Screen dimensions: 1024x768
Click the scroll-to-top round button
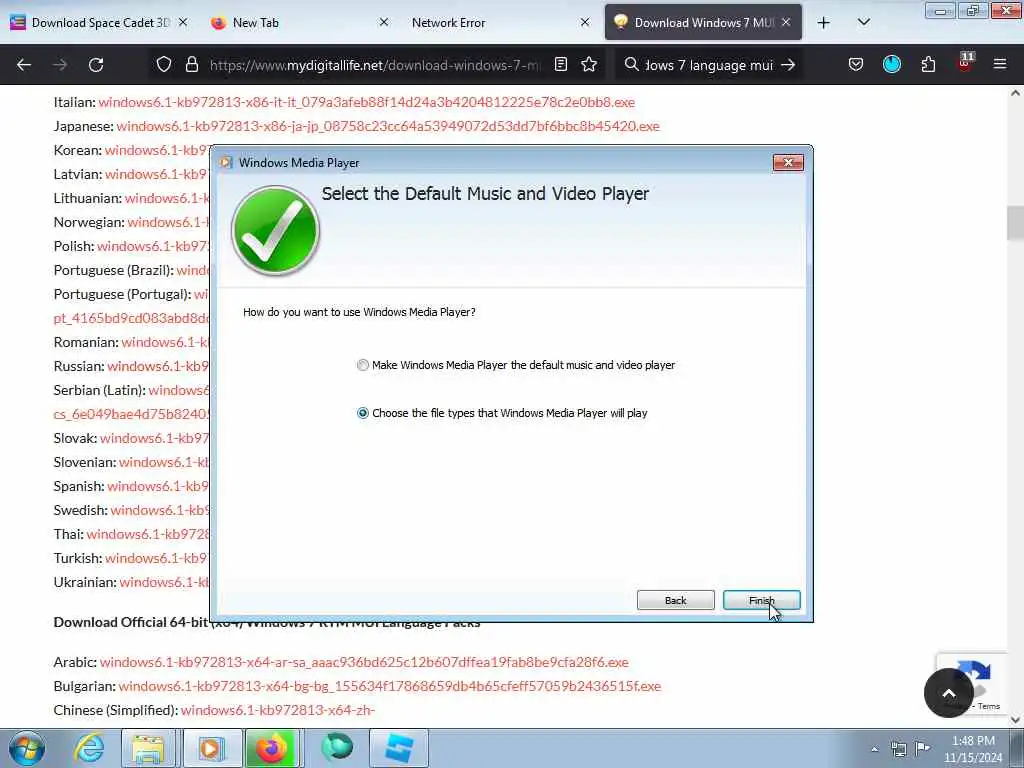pyautogui.click(x=949, y=693)
